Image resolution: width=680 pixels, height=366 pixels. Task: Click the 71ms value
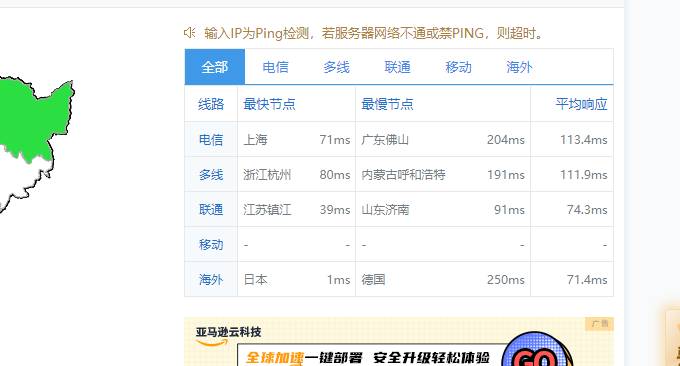(x=335, y=140)
